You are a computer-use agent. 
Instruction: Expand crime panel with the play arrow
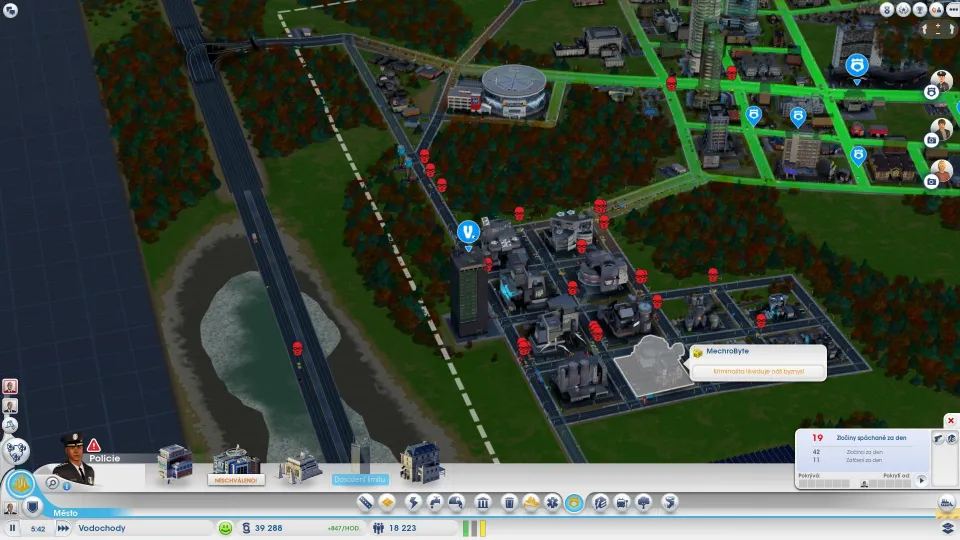921,481
